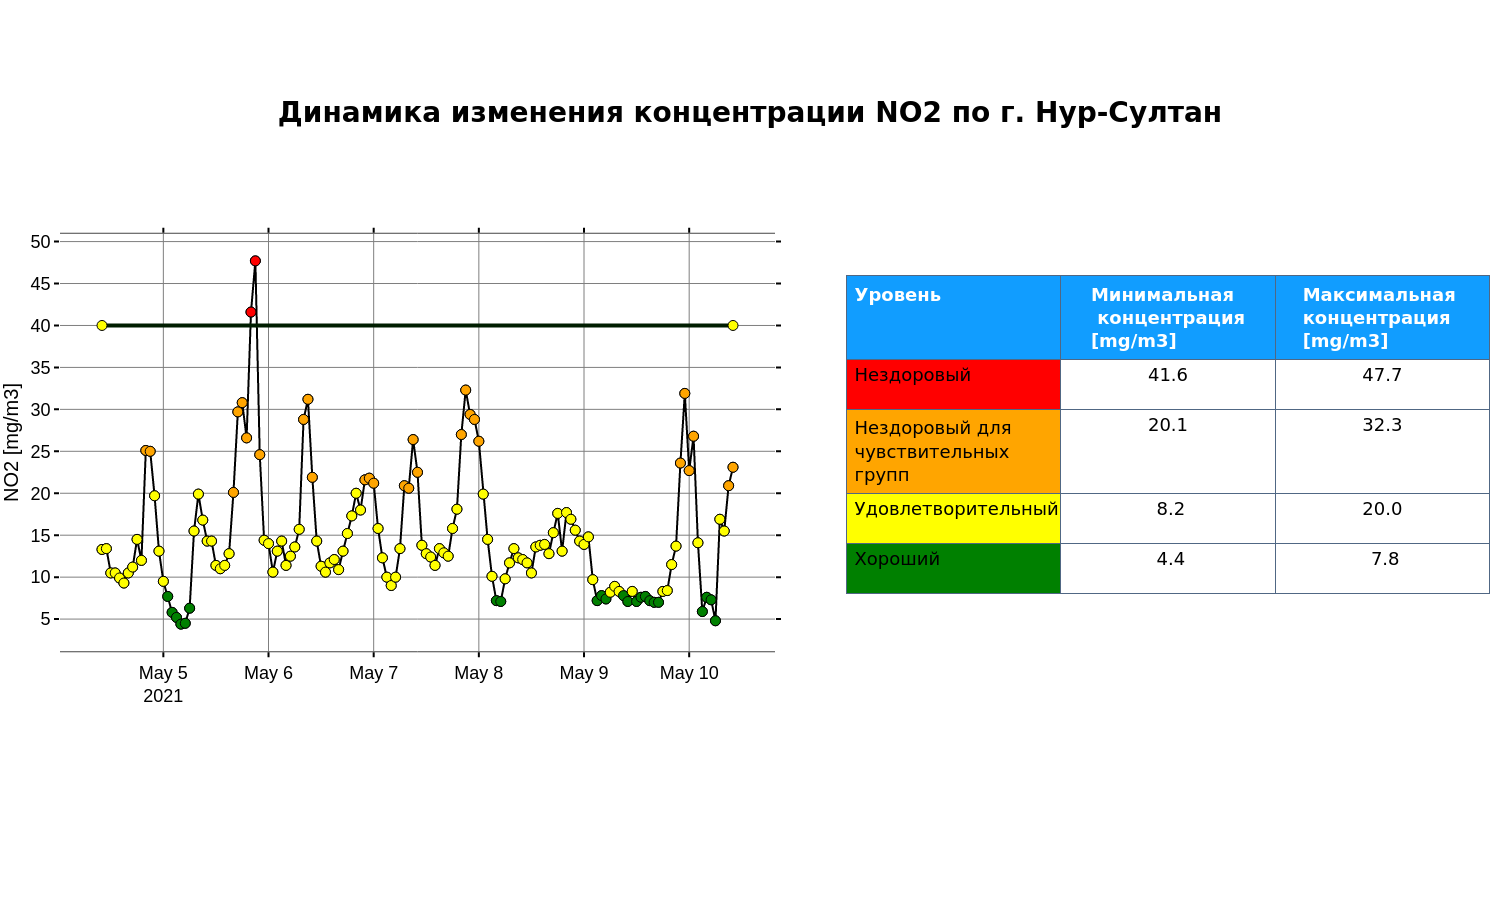Click the red peak data point near 47.7

pos(255,261)
